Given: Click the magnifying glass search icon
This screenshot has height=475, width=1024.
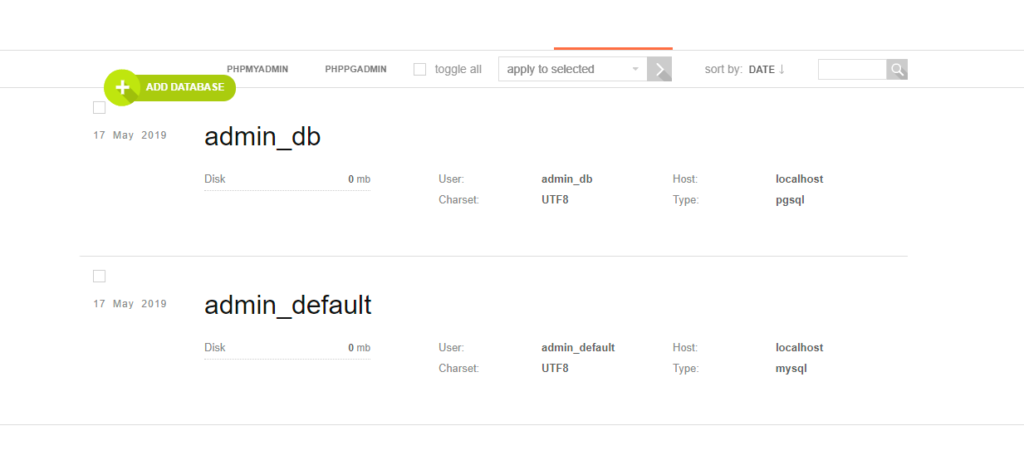Looking at the screenshot, I should [897, 69].
